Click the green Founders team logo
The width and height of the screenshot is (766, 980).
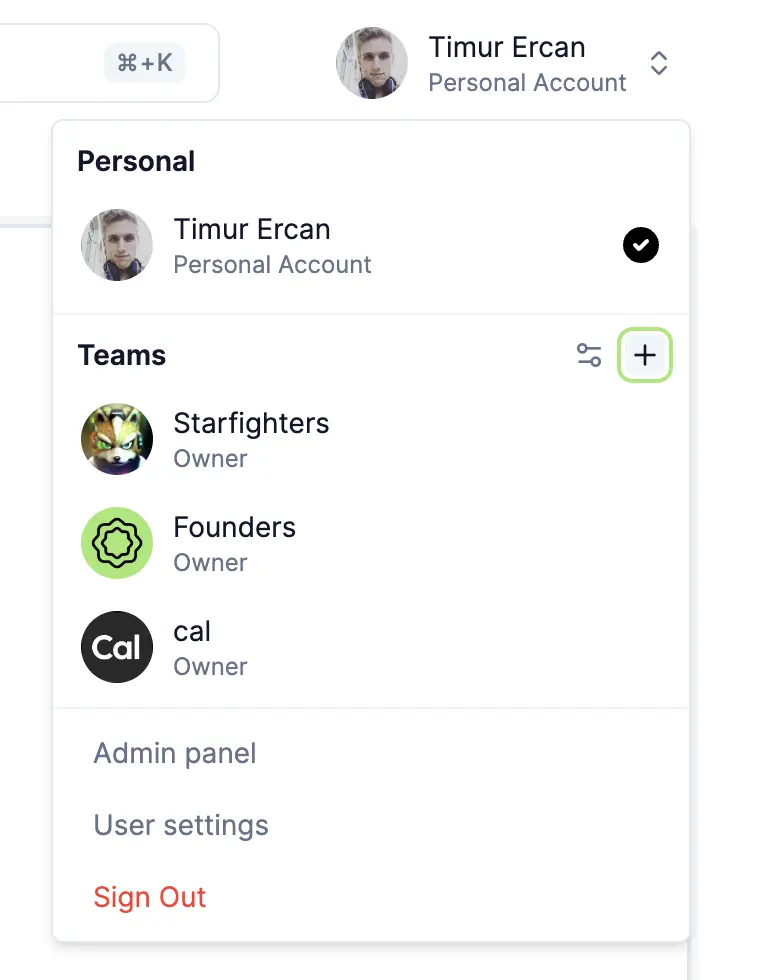(117, 543)
